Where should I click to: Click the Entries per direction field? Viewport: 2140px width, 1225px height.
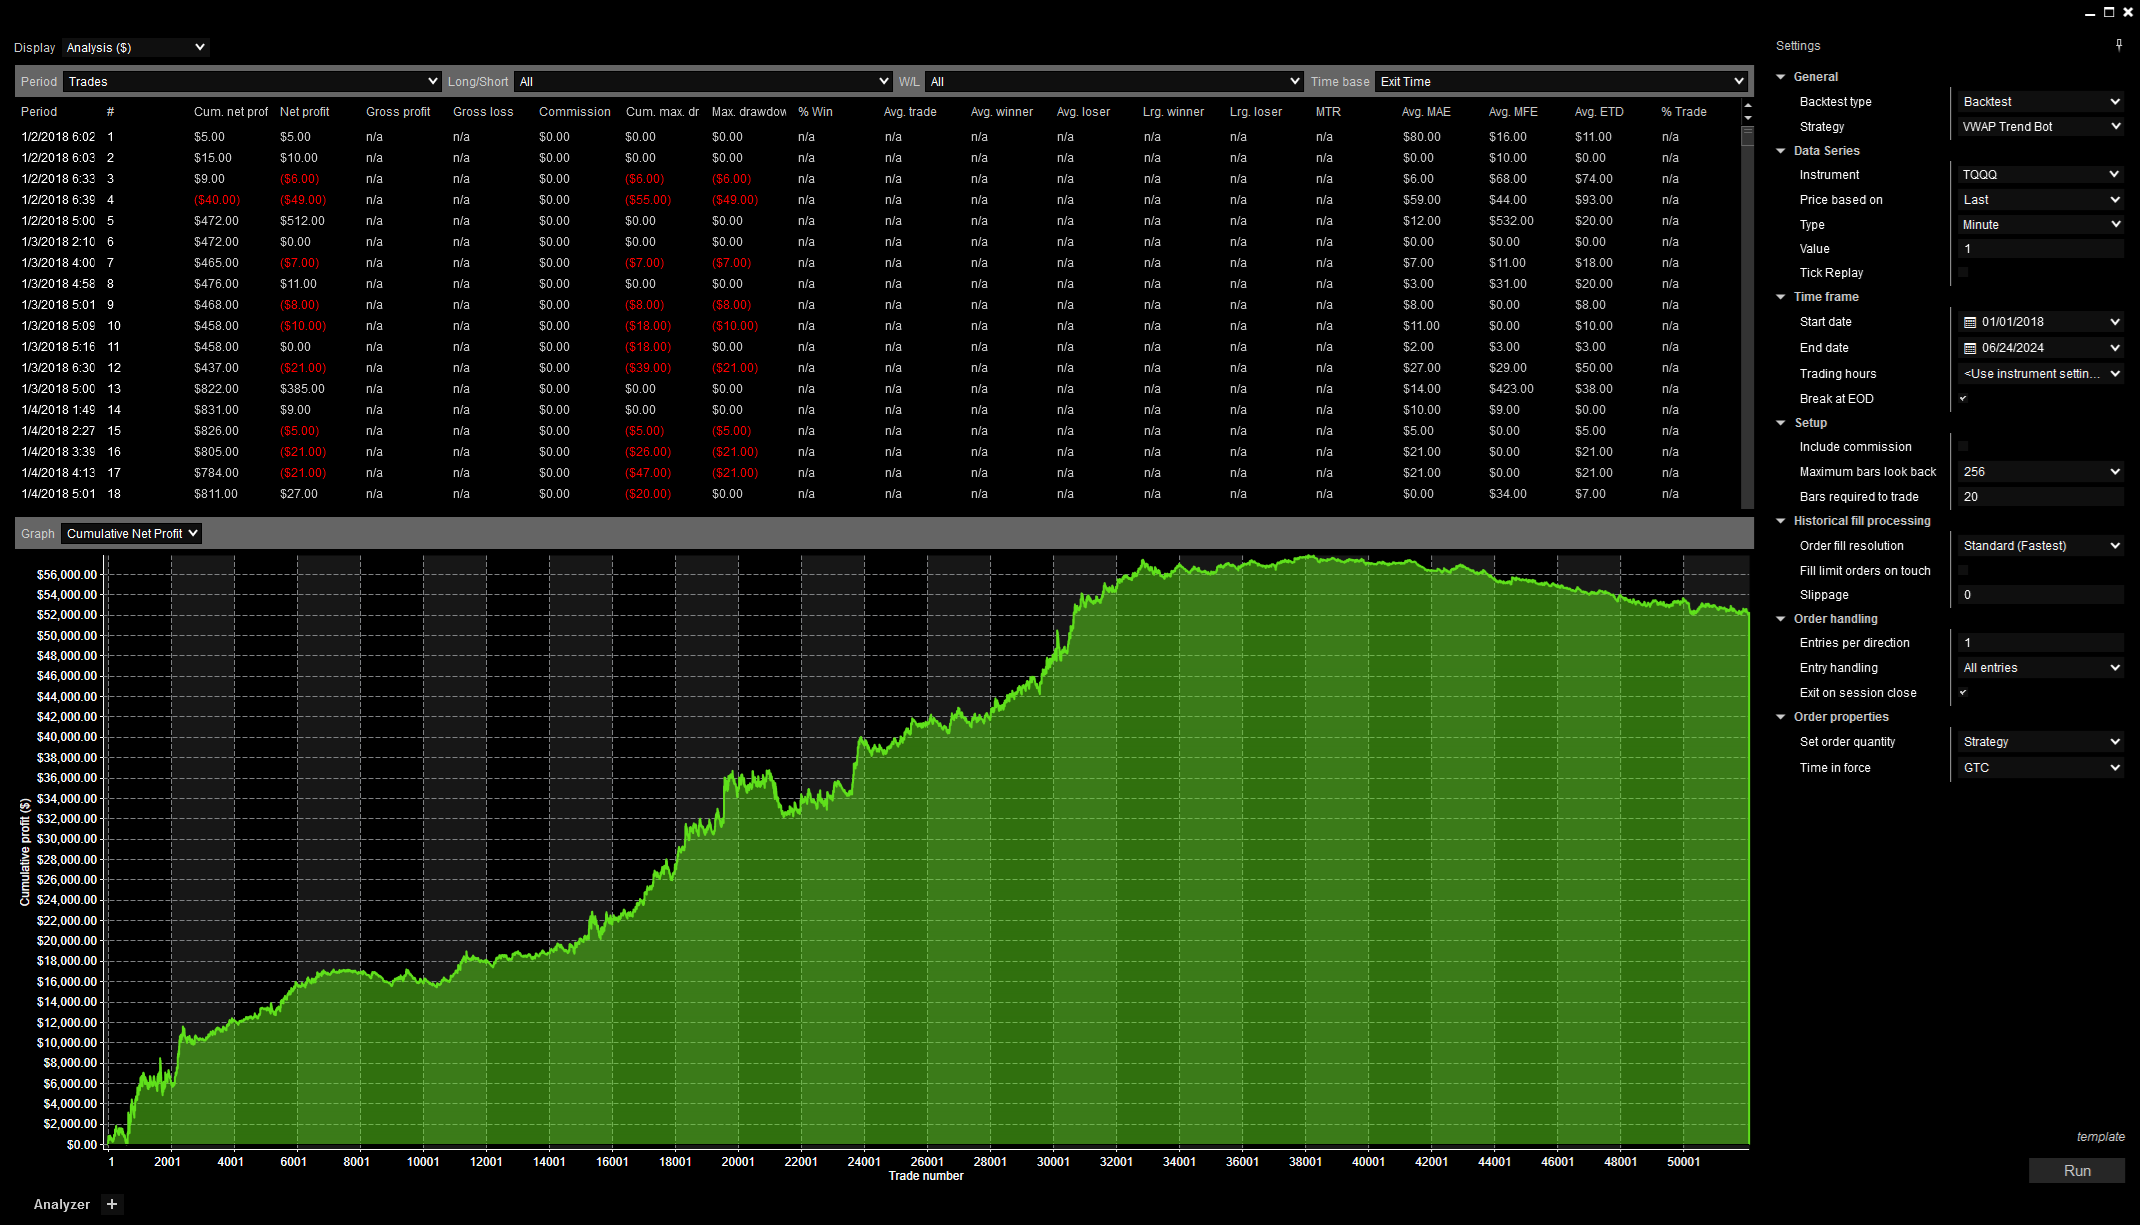tap(2040, 642)
